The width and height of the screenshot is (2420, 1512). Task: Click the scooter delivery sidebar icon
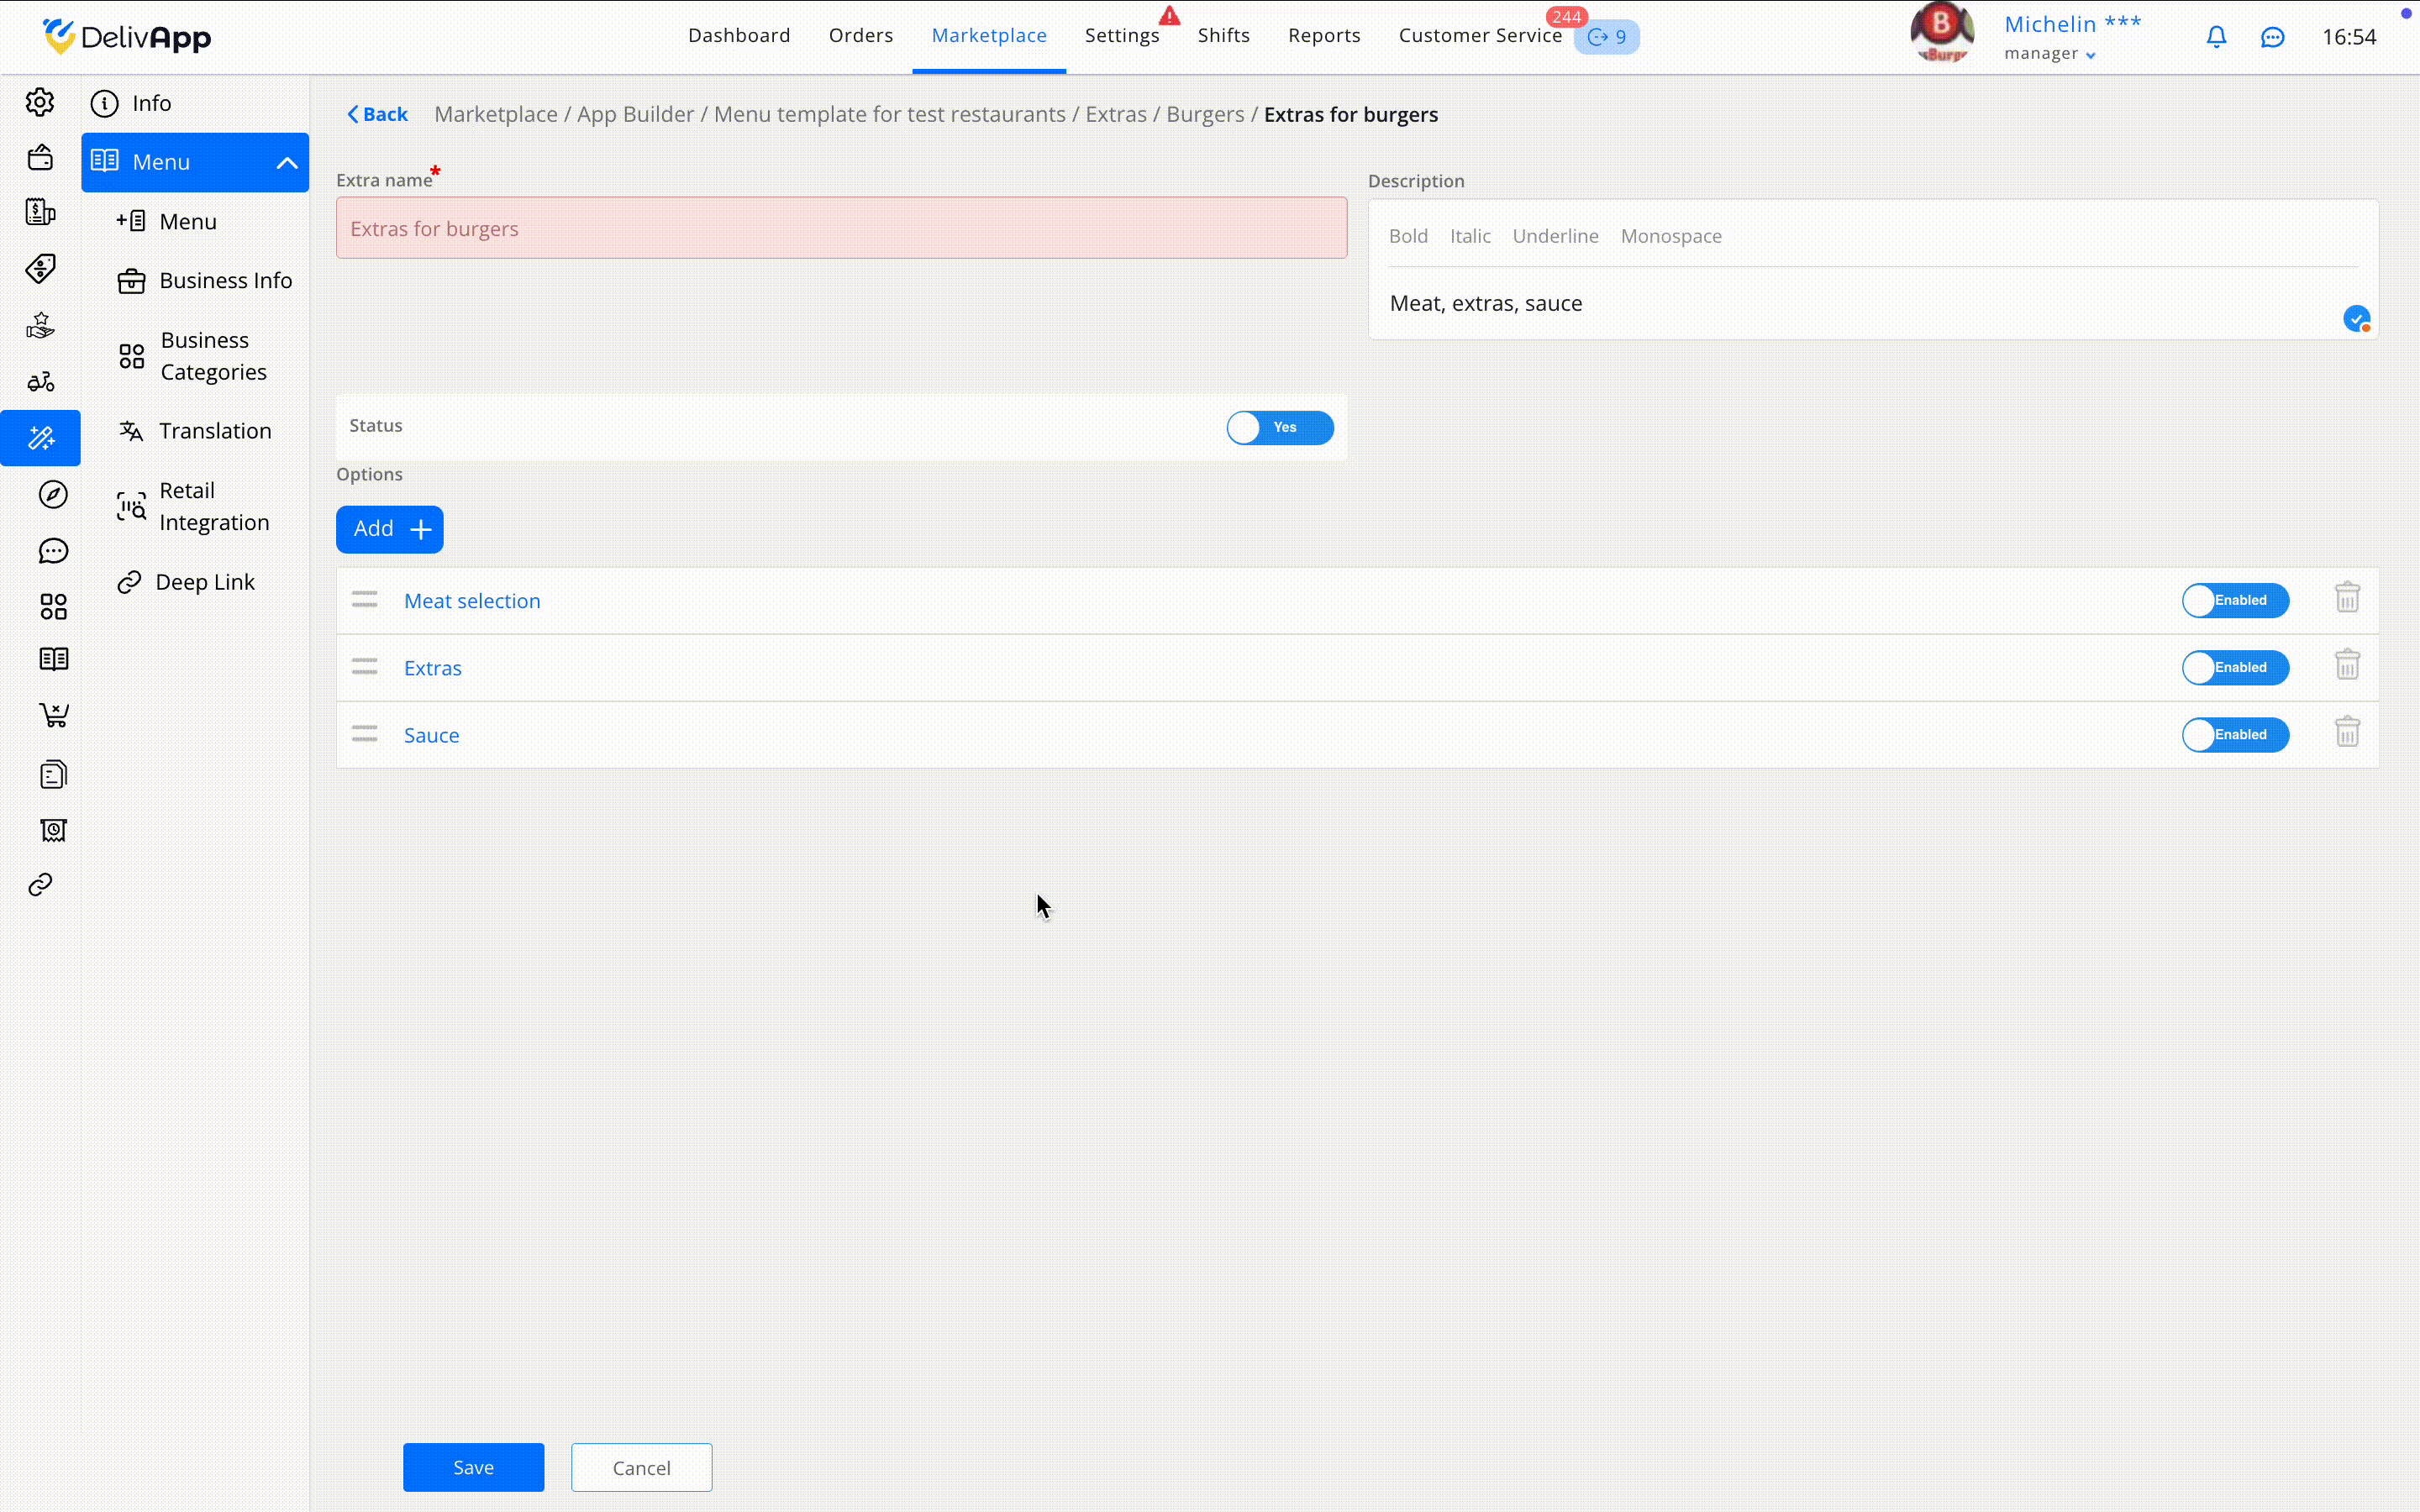[x=40, y=382]
